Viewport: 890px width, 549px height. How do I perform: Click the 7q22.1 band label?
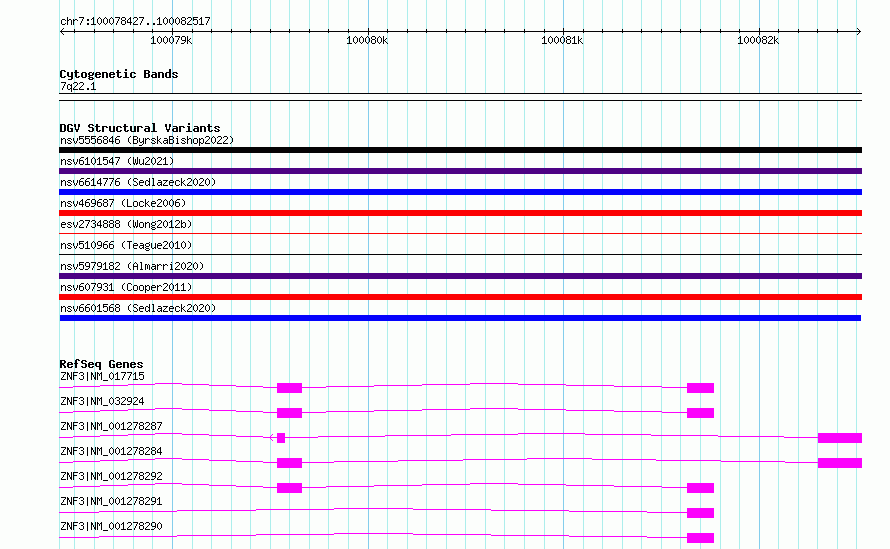pyautogui.click(x=78, y=86)
